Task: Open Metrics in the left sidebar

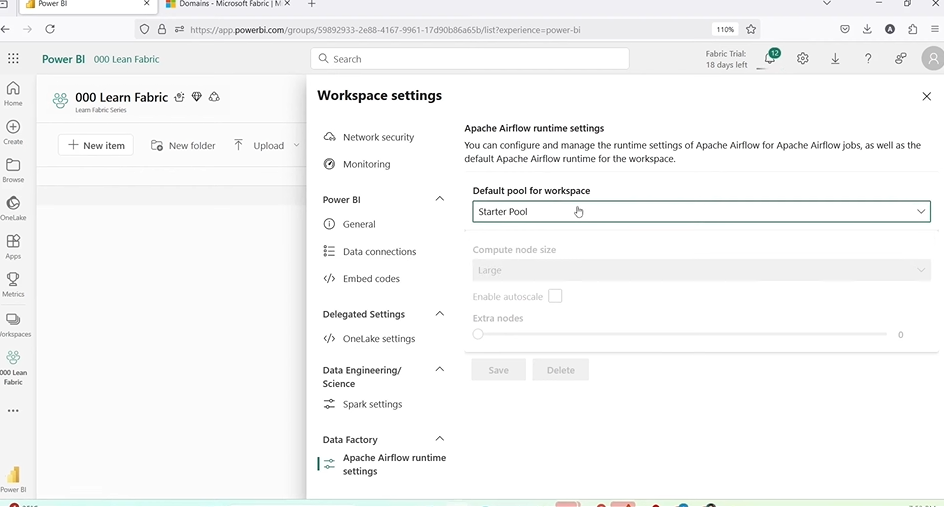Action: (13, 285)
